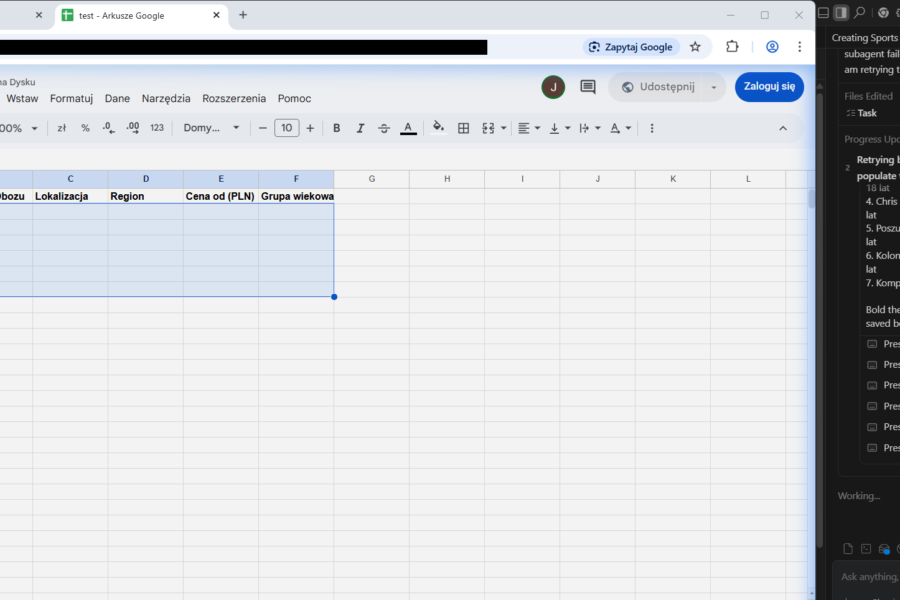Click the Zapytaj Google button
The width and height of the screenshot is (900, 600).
(x=631, y=47)
